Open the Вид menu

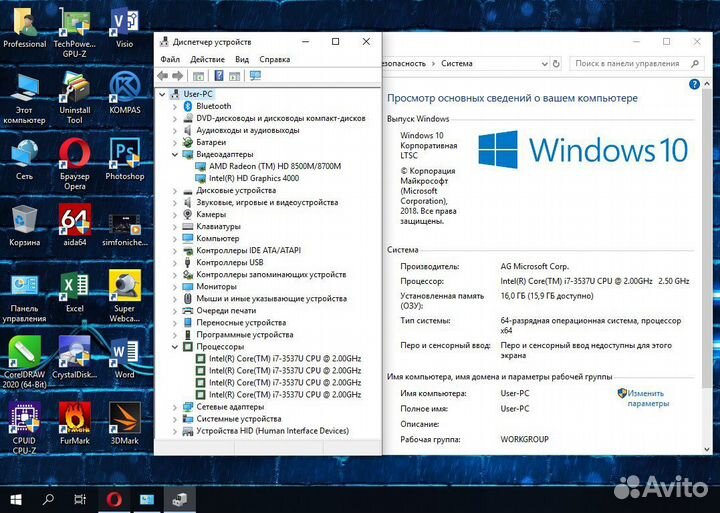pyautogui.click(x=242, y=59)
